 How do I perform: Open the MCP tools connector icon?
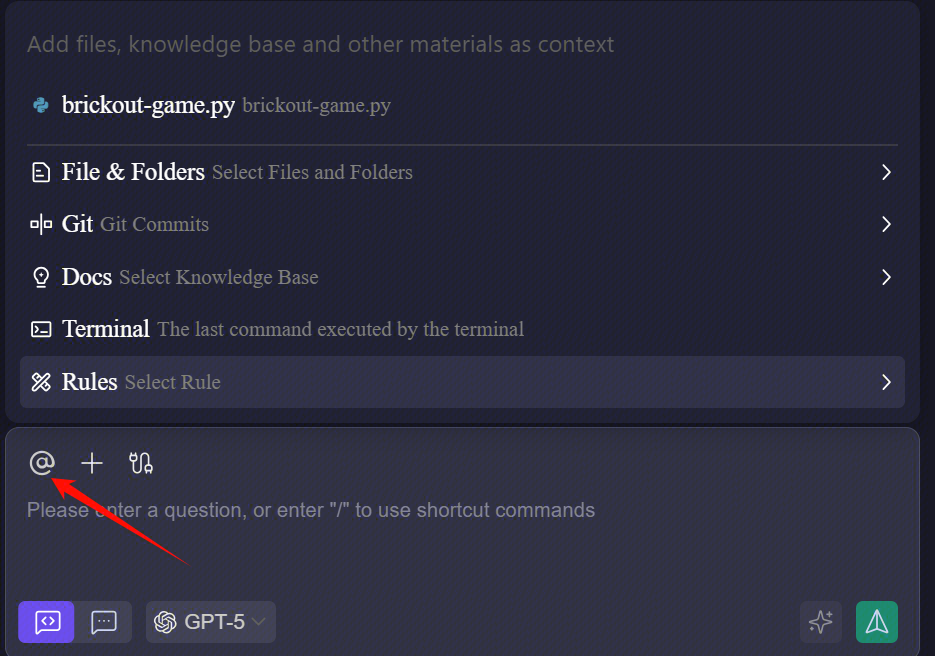pos(141,463)
